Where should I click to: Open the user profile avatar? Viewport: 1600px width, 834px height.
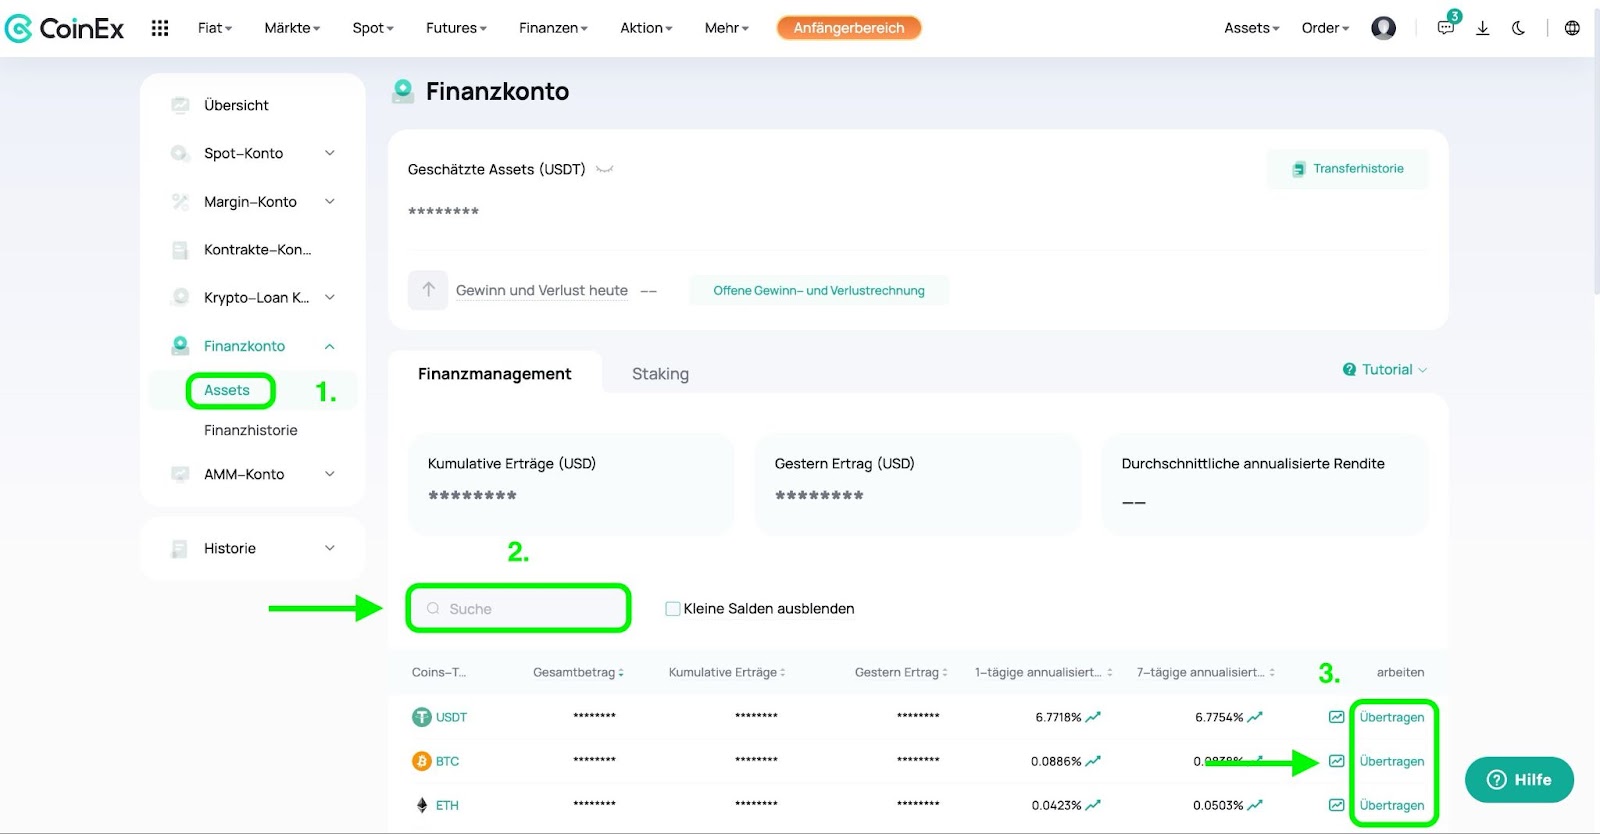(x=1383, y=28)
